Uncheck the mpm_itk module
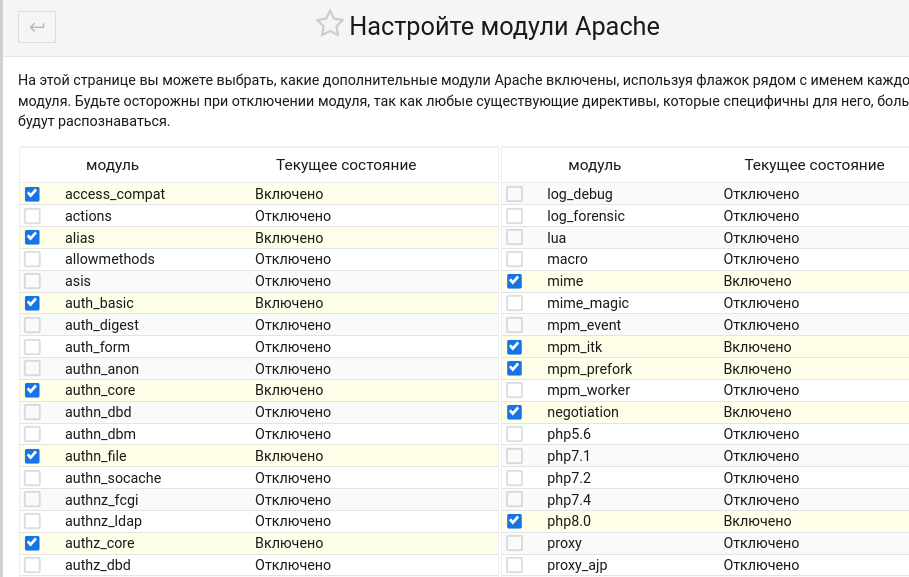 click(x=515, y=347)
